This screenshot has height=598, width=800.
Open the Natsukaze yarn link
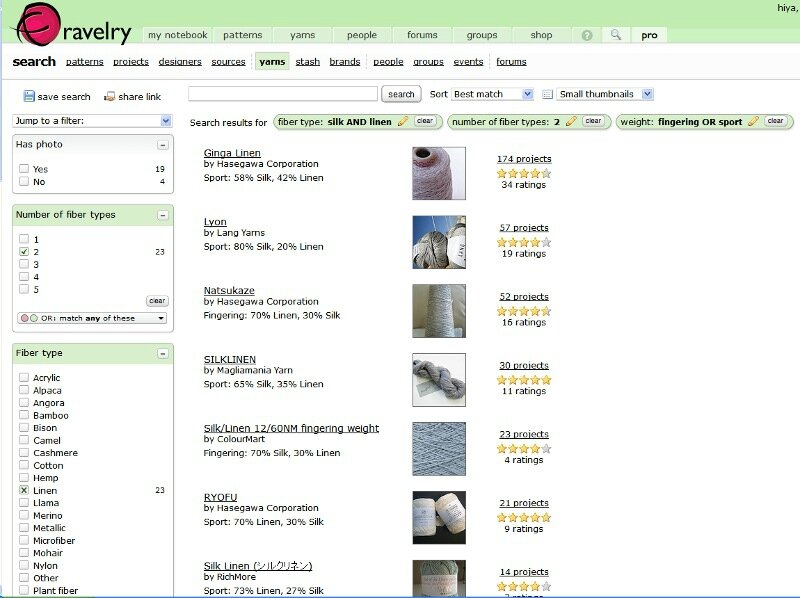click(x=229, y=290)
